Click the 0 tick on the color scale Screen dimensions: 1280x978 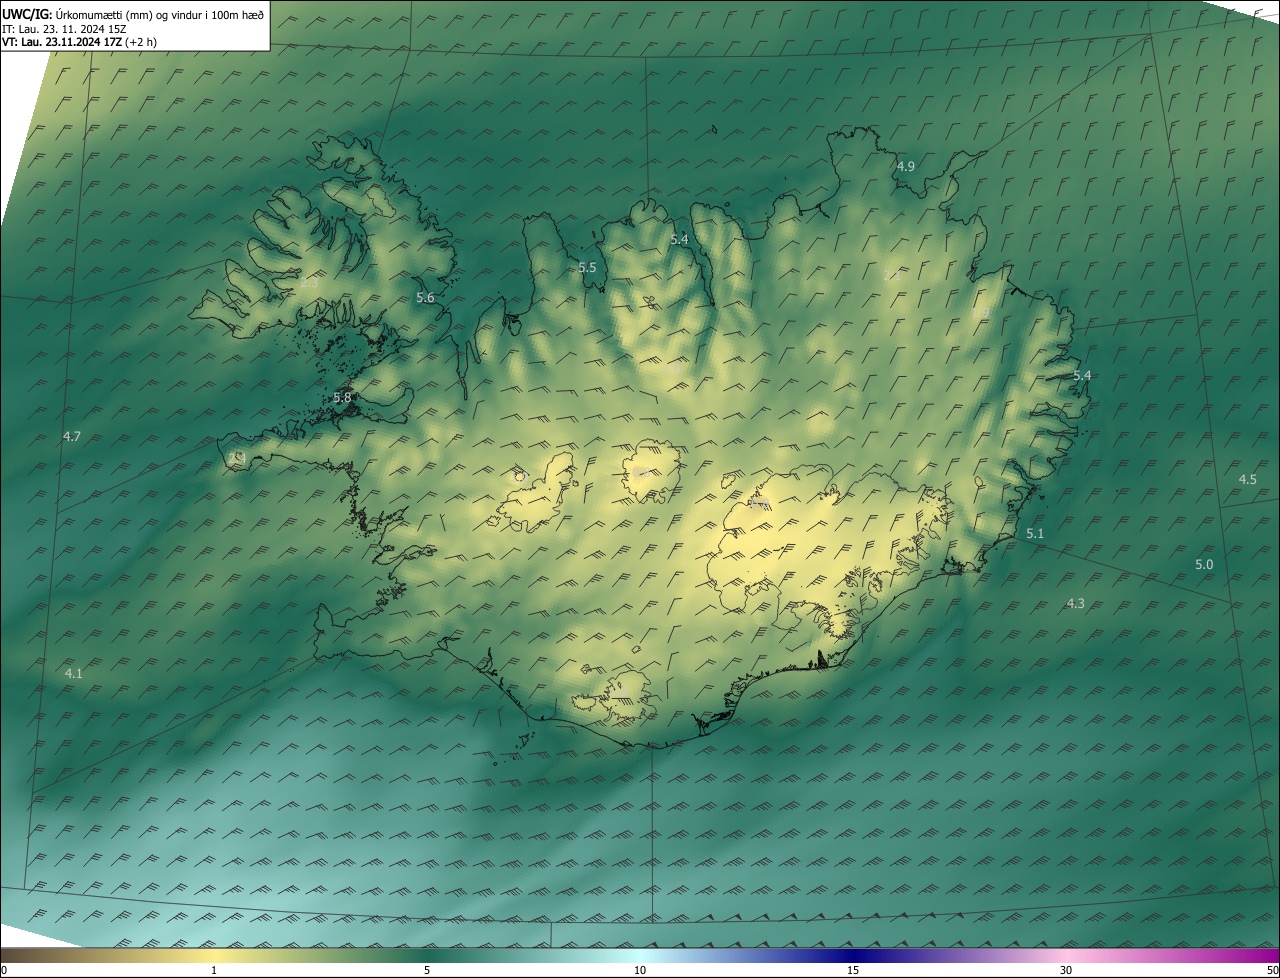4,970
